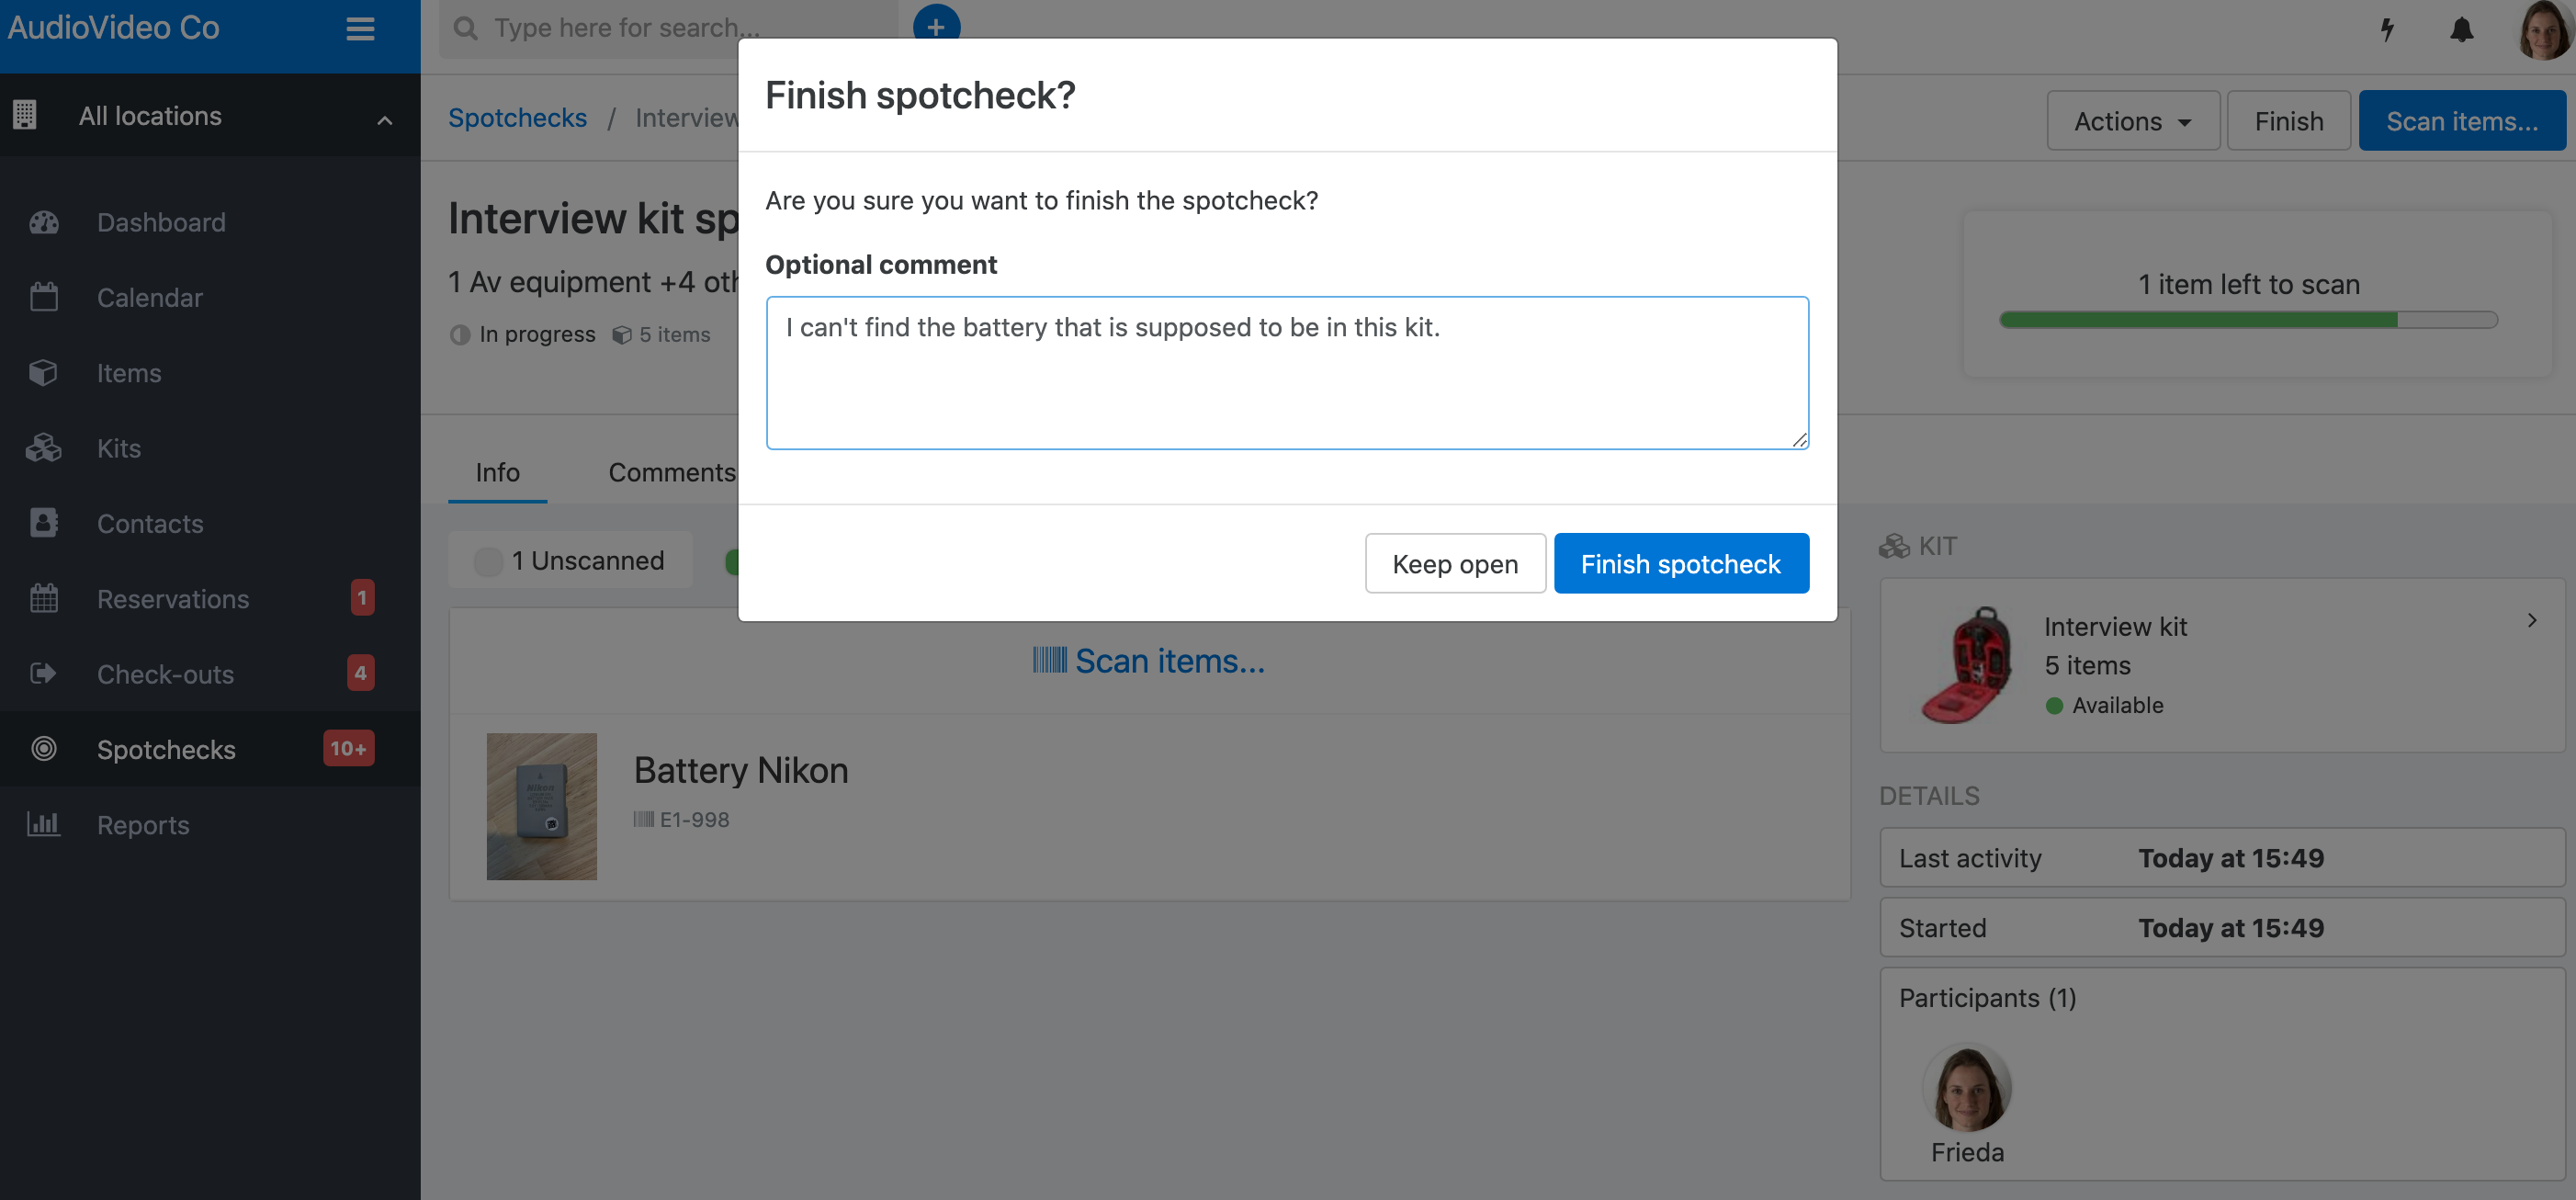The image size is (2576, 1200).
Task: Switch to the Comments tab
Action: (x=672, y=472)
